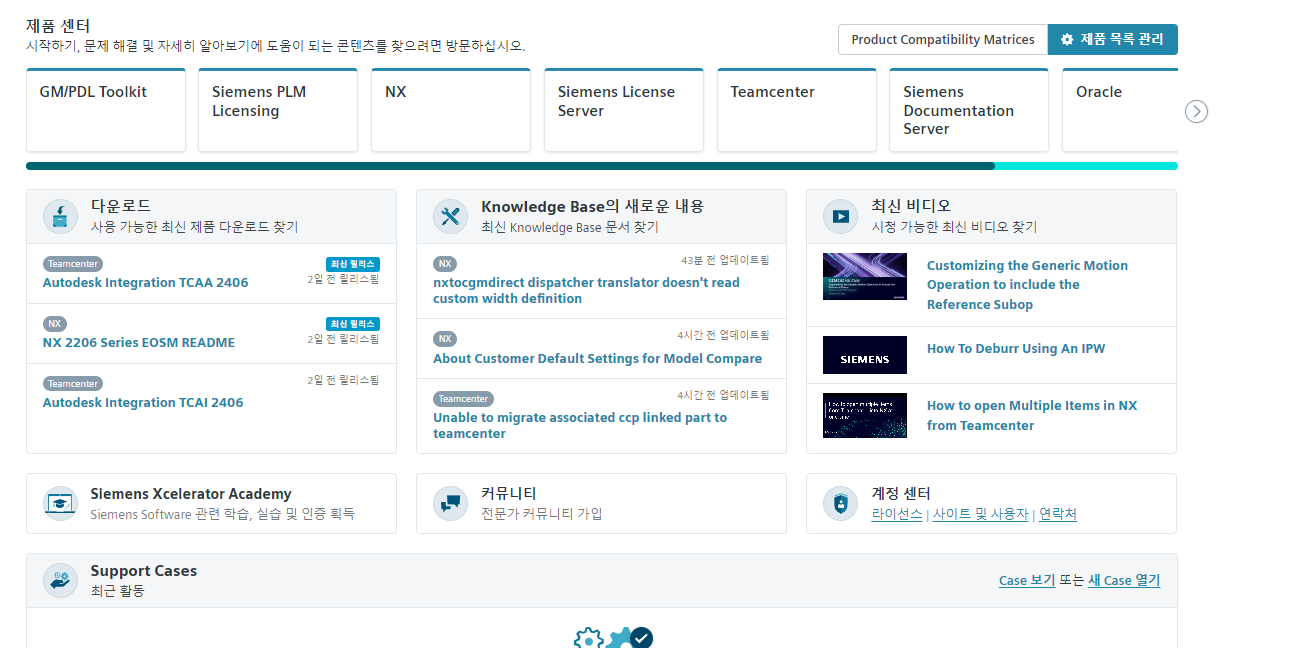Open Autodesk Integration TCAI 2406 download

143,403
